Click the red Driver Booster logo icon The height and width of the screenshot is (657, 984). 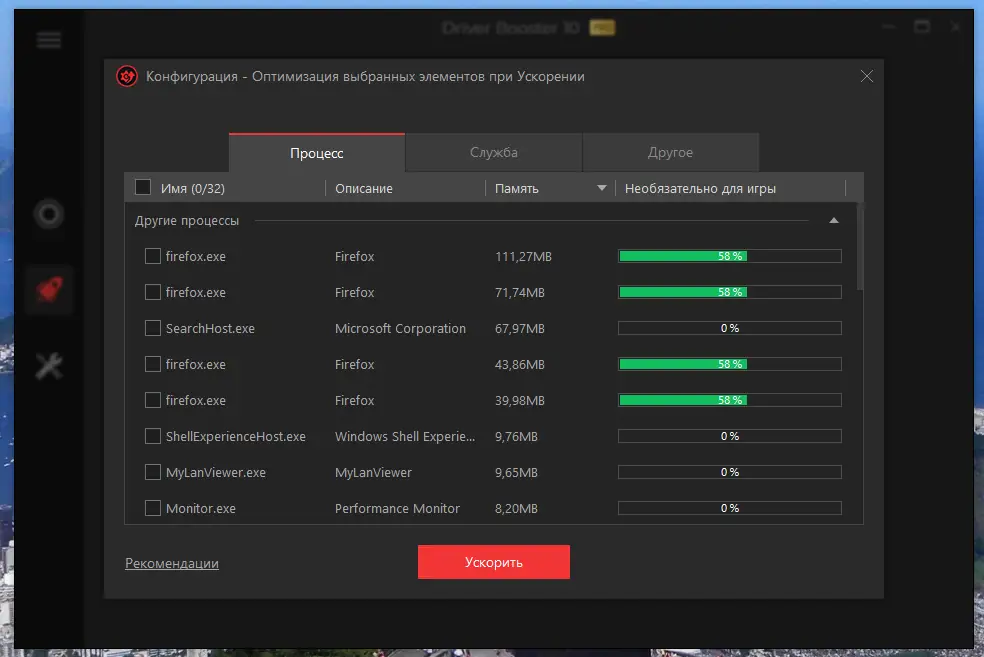point(127,77)
